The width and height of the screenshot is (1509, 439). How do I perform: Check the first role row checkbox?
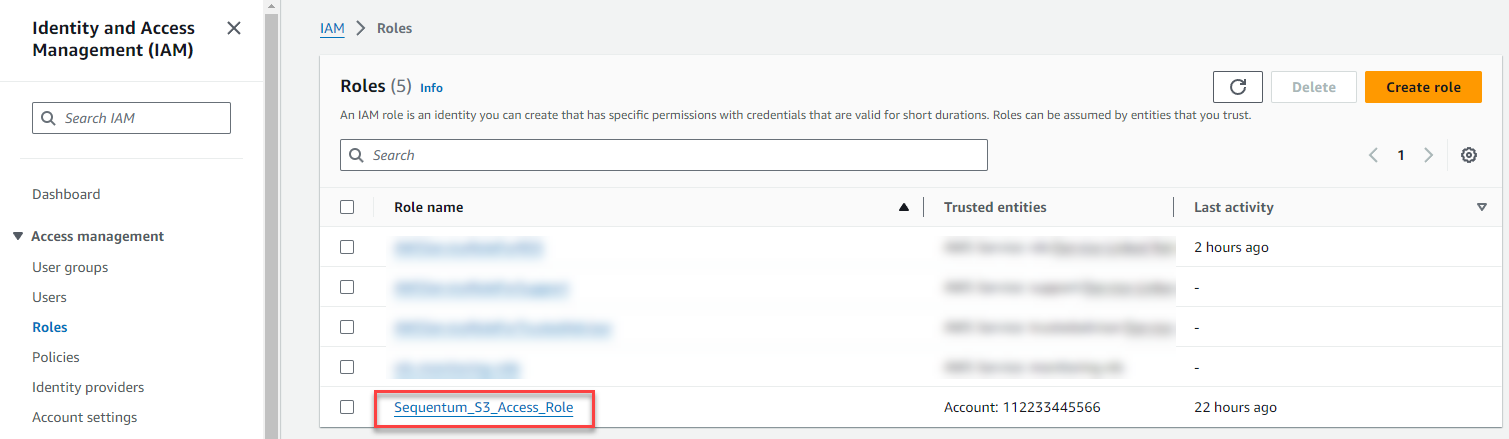click(x=347, y=247)
